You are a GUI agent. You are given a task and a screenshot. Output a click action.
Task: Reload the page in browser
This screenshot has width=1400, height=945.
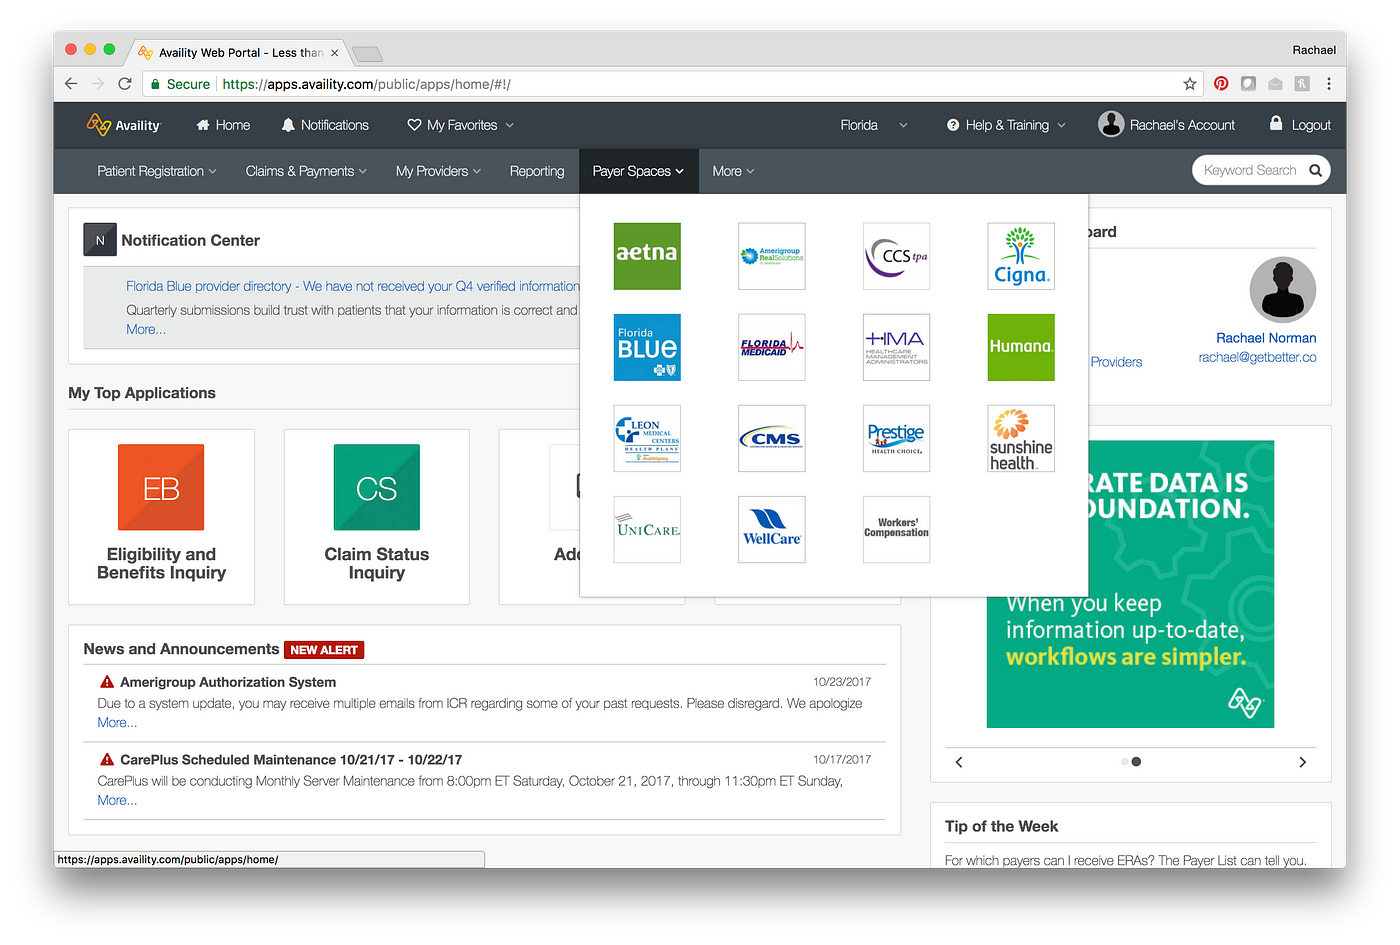pos(125,84)
